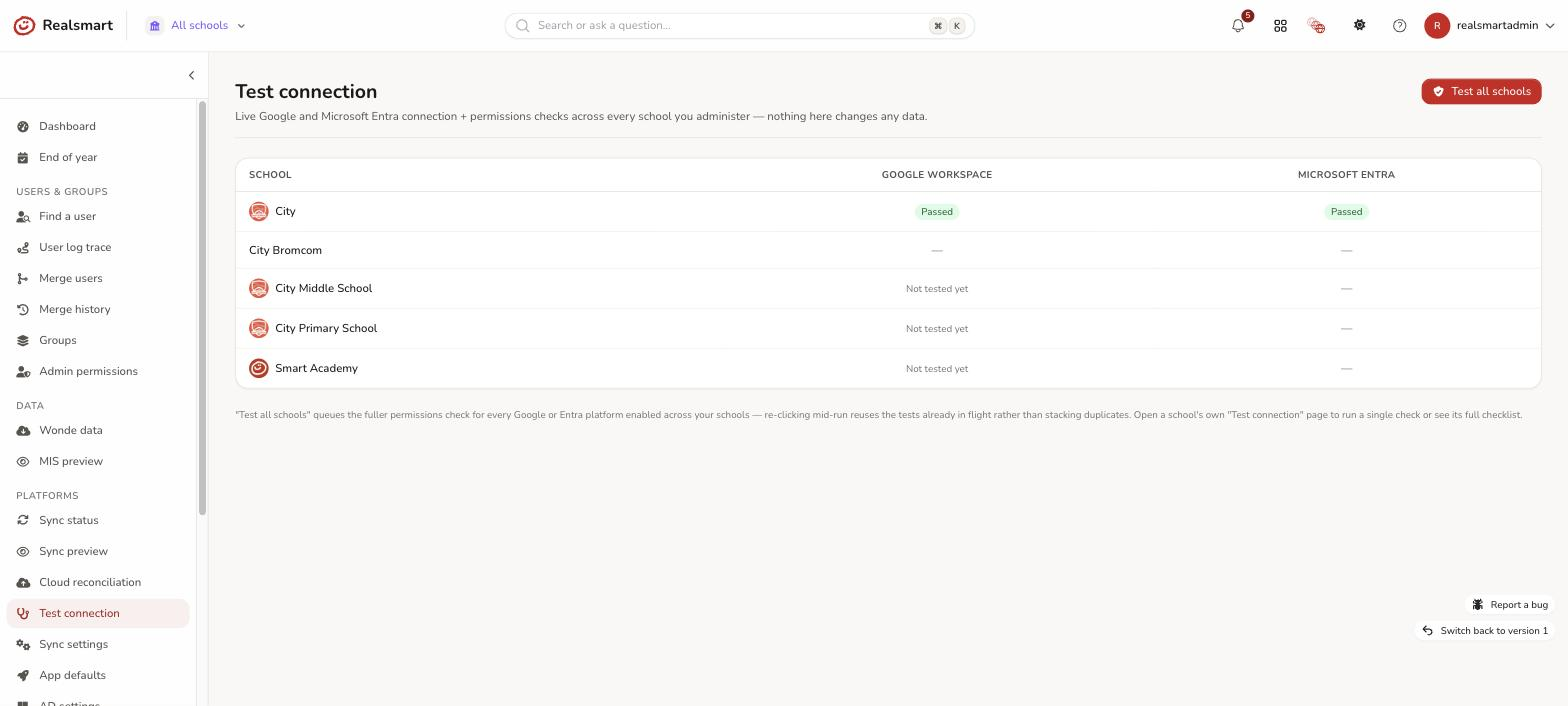Open User log trace page

click(x=98, y=247)
